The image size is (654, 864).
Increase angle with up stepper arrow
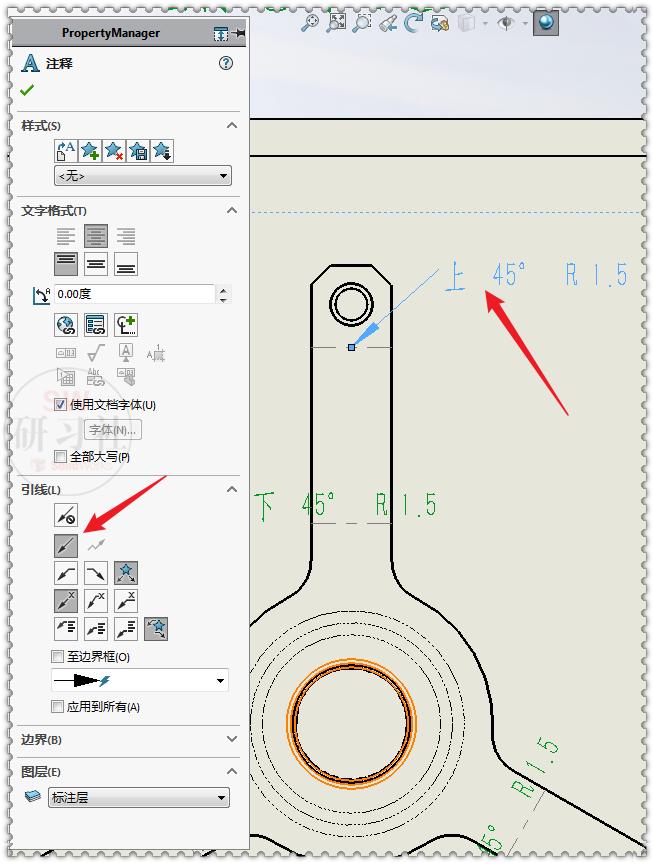(223, 289)
